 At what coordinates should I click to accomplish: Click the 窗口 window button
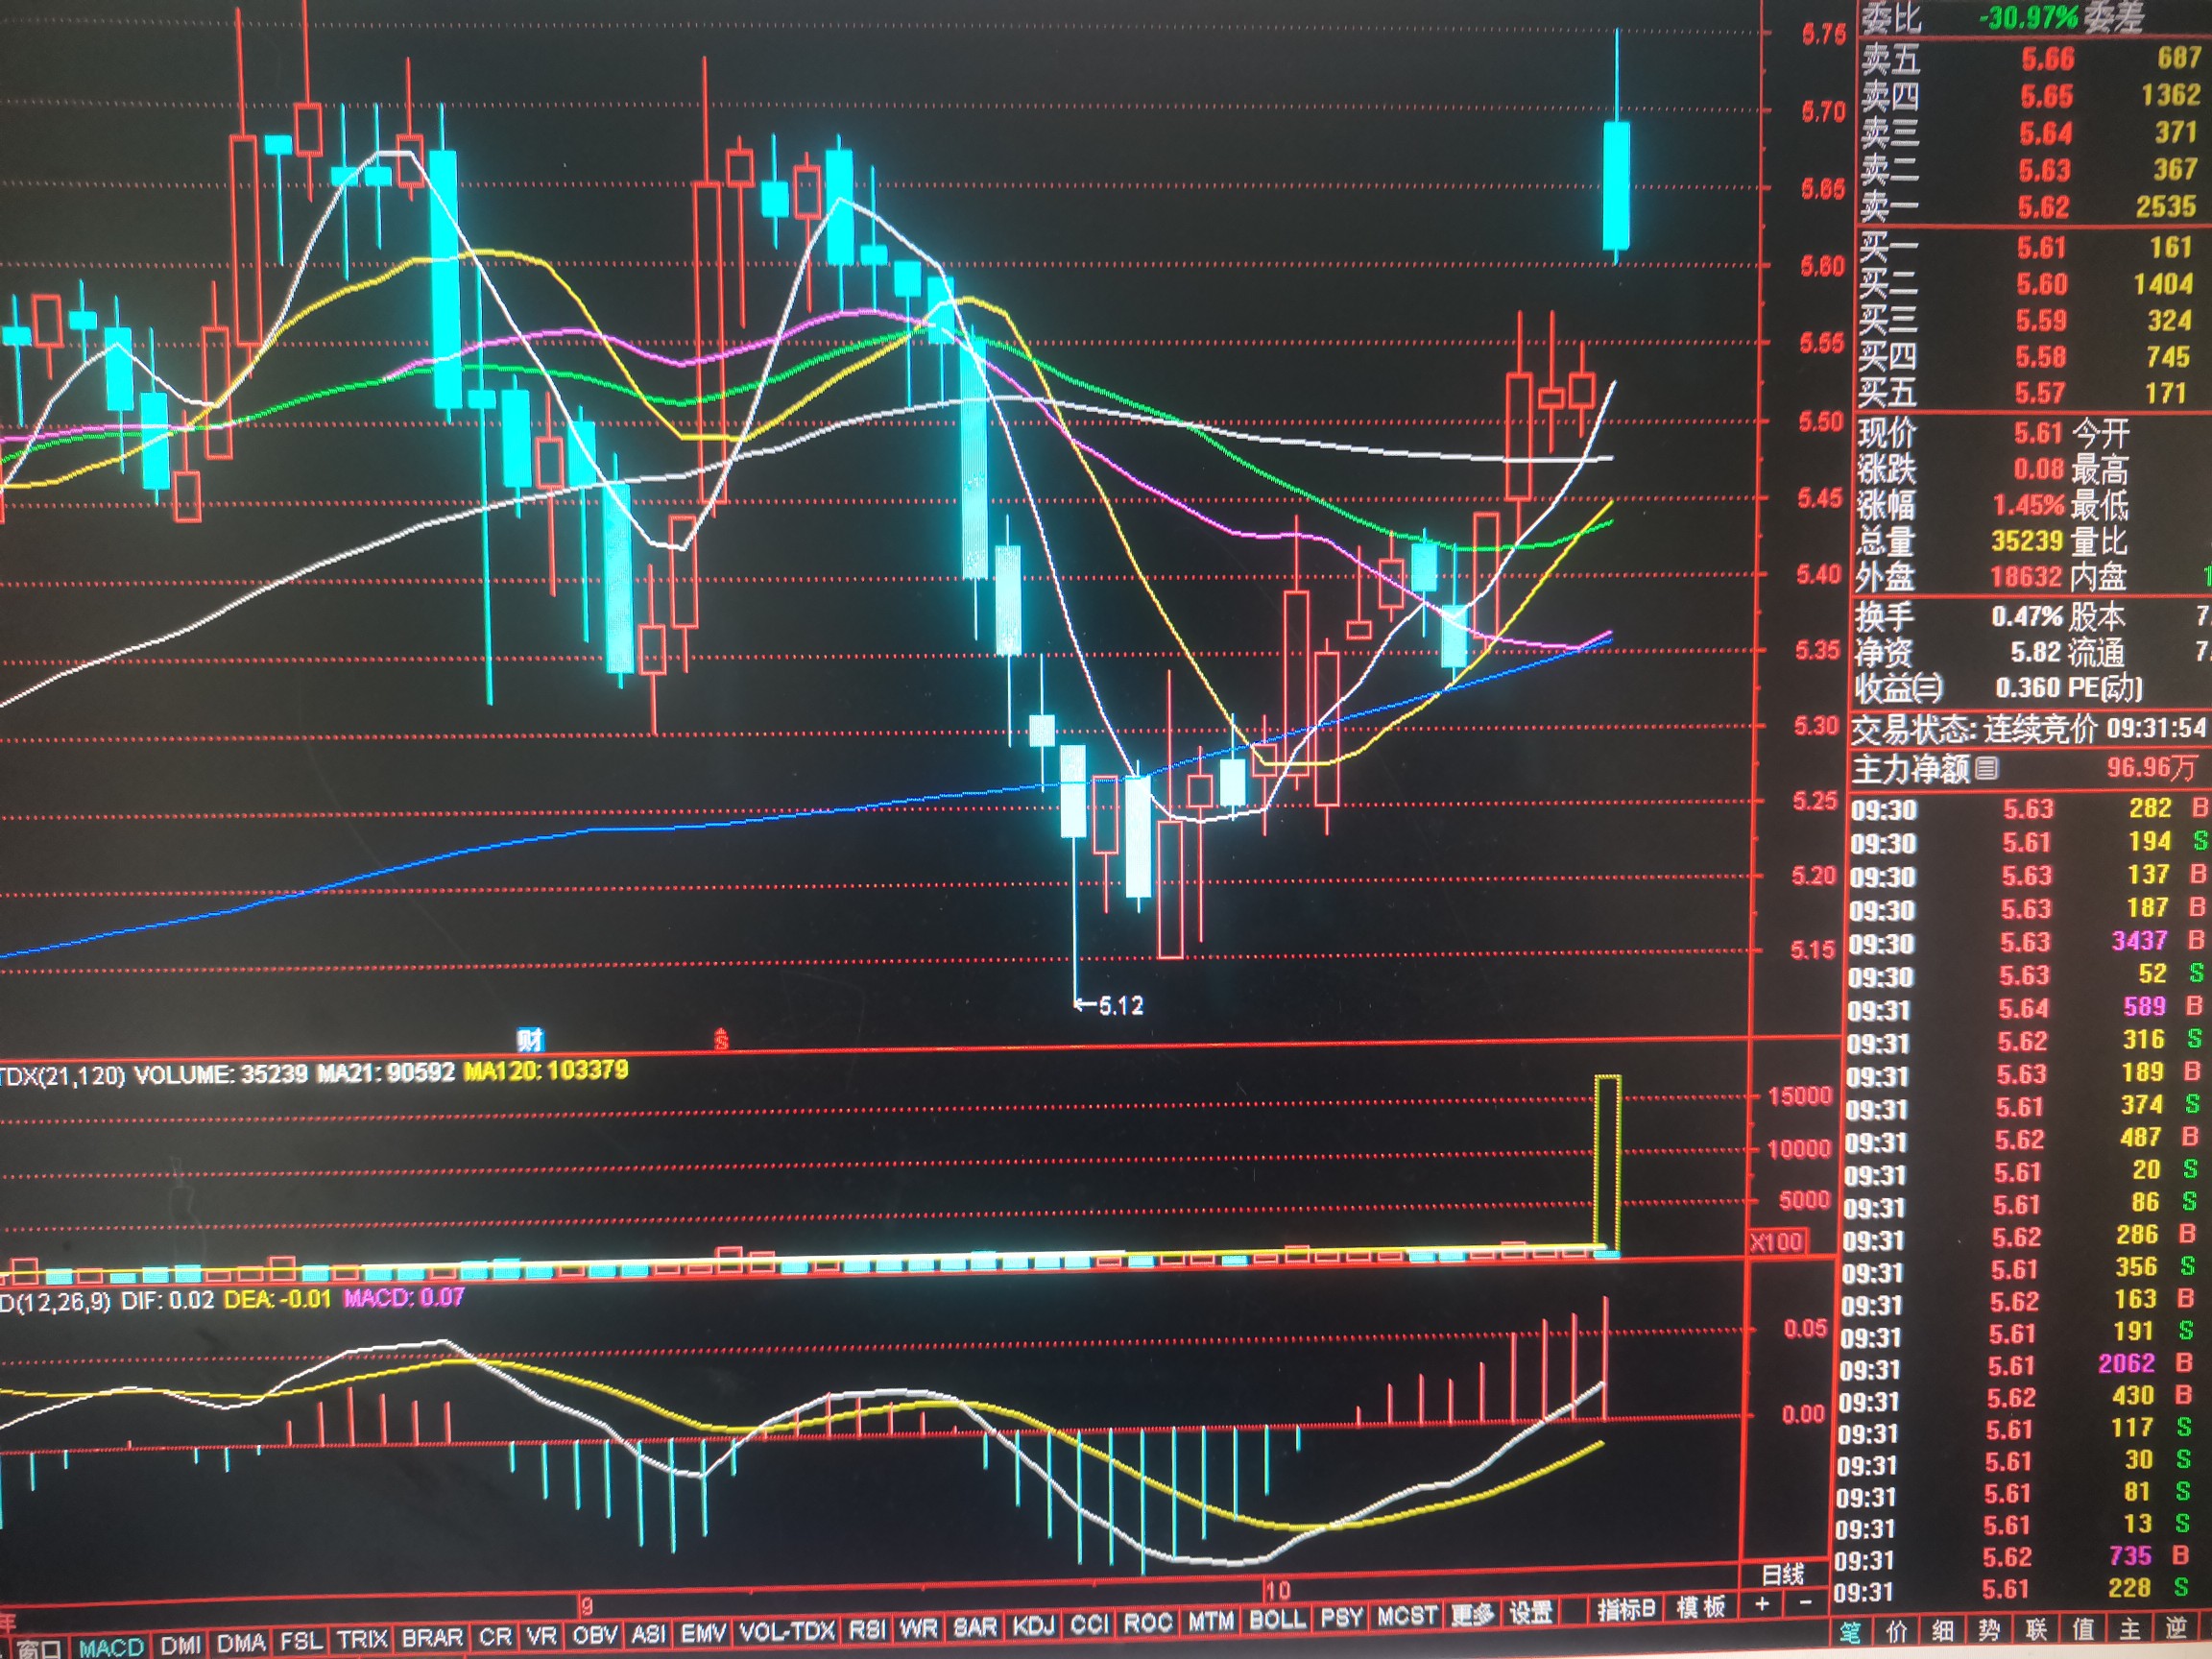coord(40,1648)
